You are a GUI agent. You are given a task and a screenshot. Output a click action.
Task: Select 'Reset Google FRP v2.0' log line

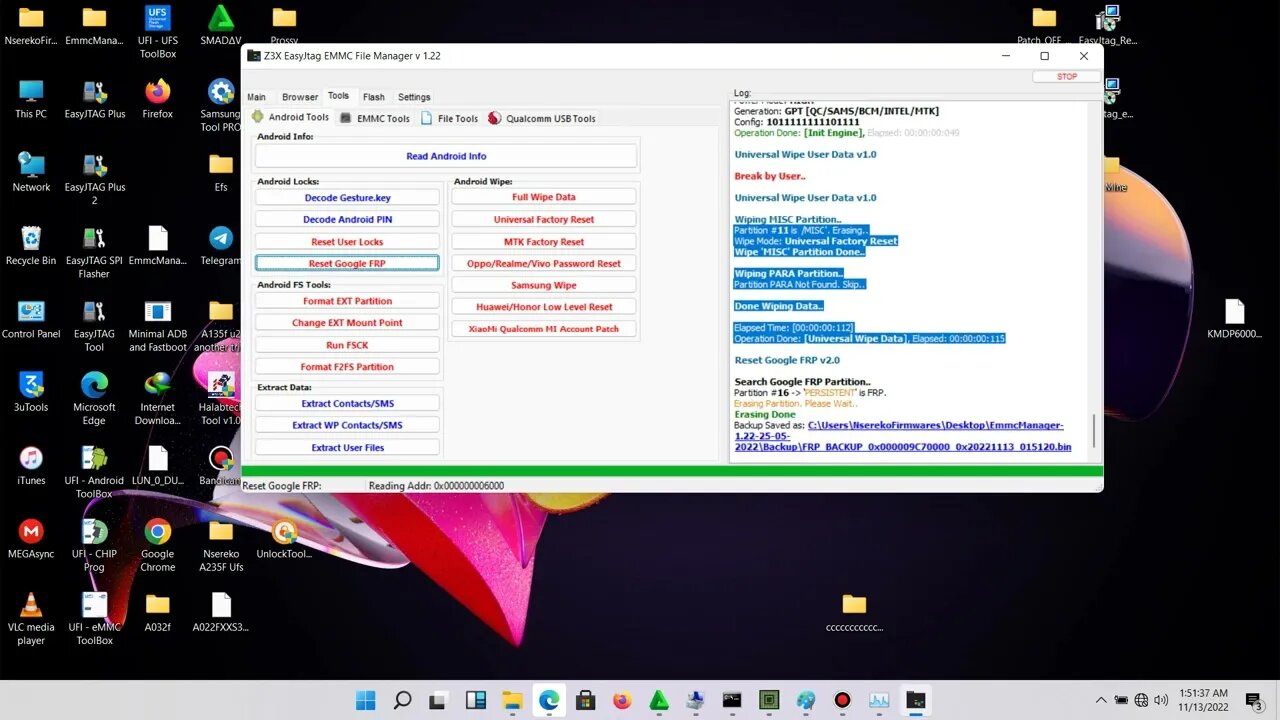click(x=787, y=360)
